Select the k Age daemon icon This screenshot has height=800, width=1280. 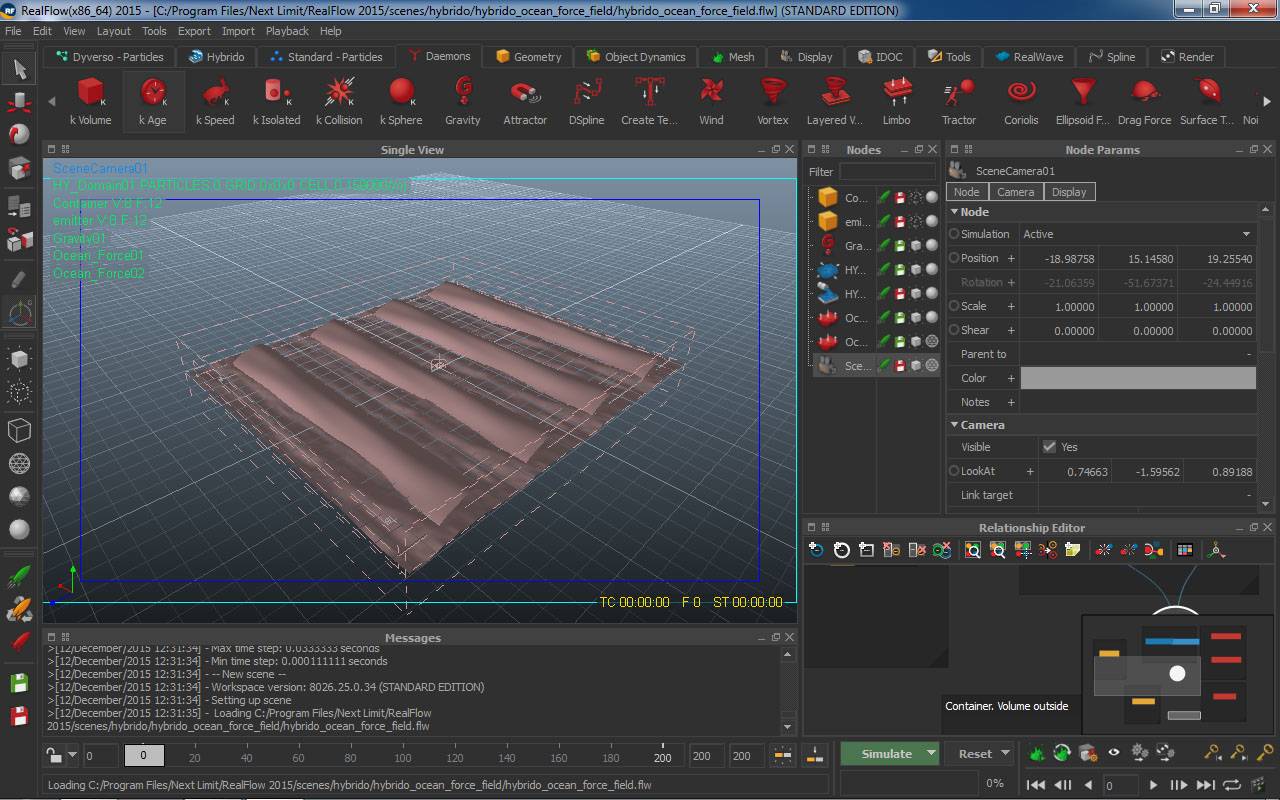point(152,93)
